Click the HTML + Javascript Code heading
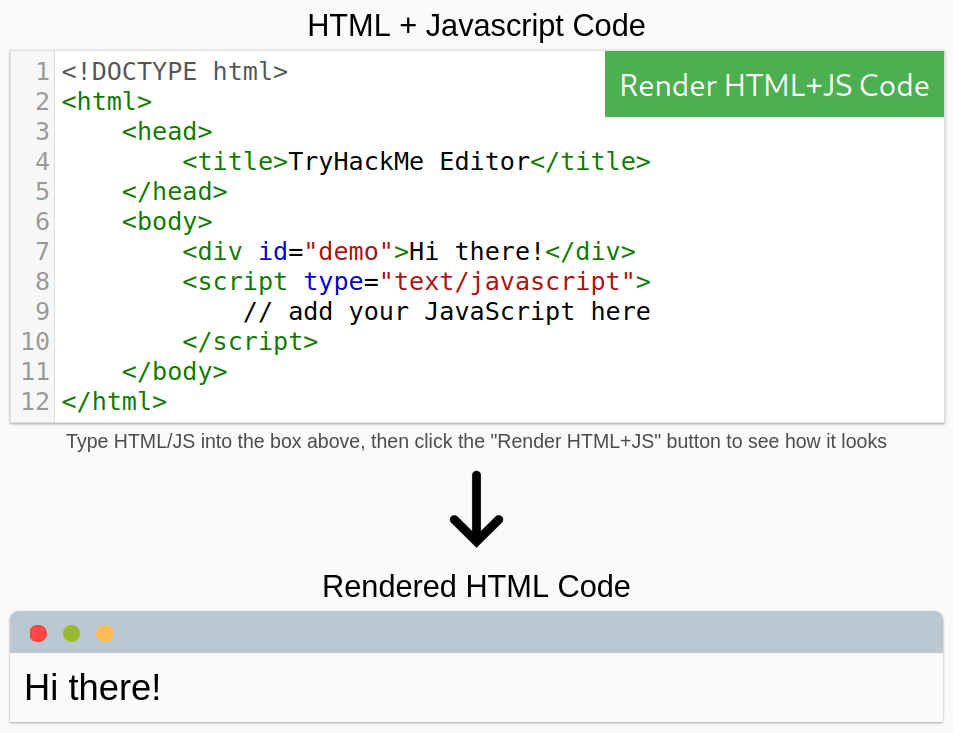Viewport: 953px width, 733px height. tap(476, 26)
